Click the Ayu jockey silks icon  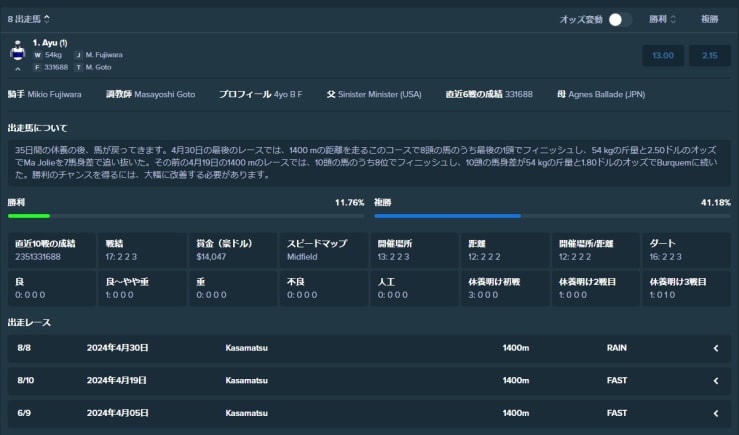click(17, 50)
